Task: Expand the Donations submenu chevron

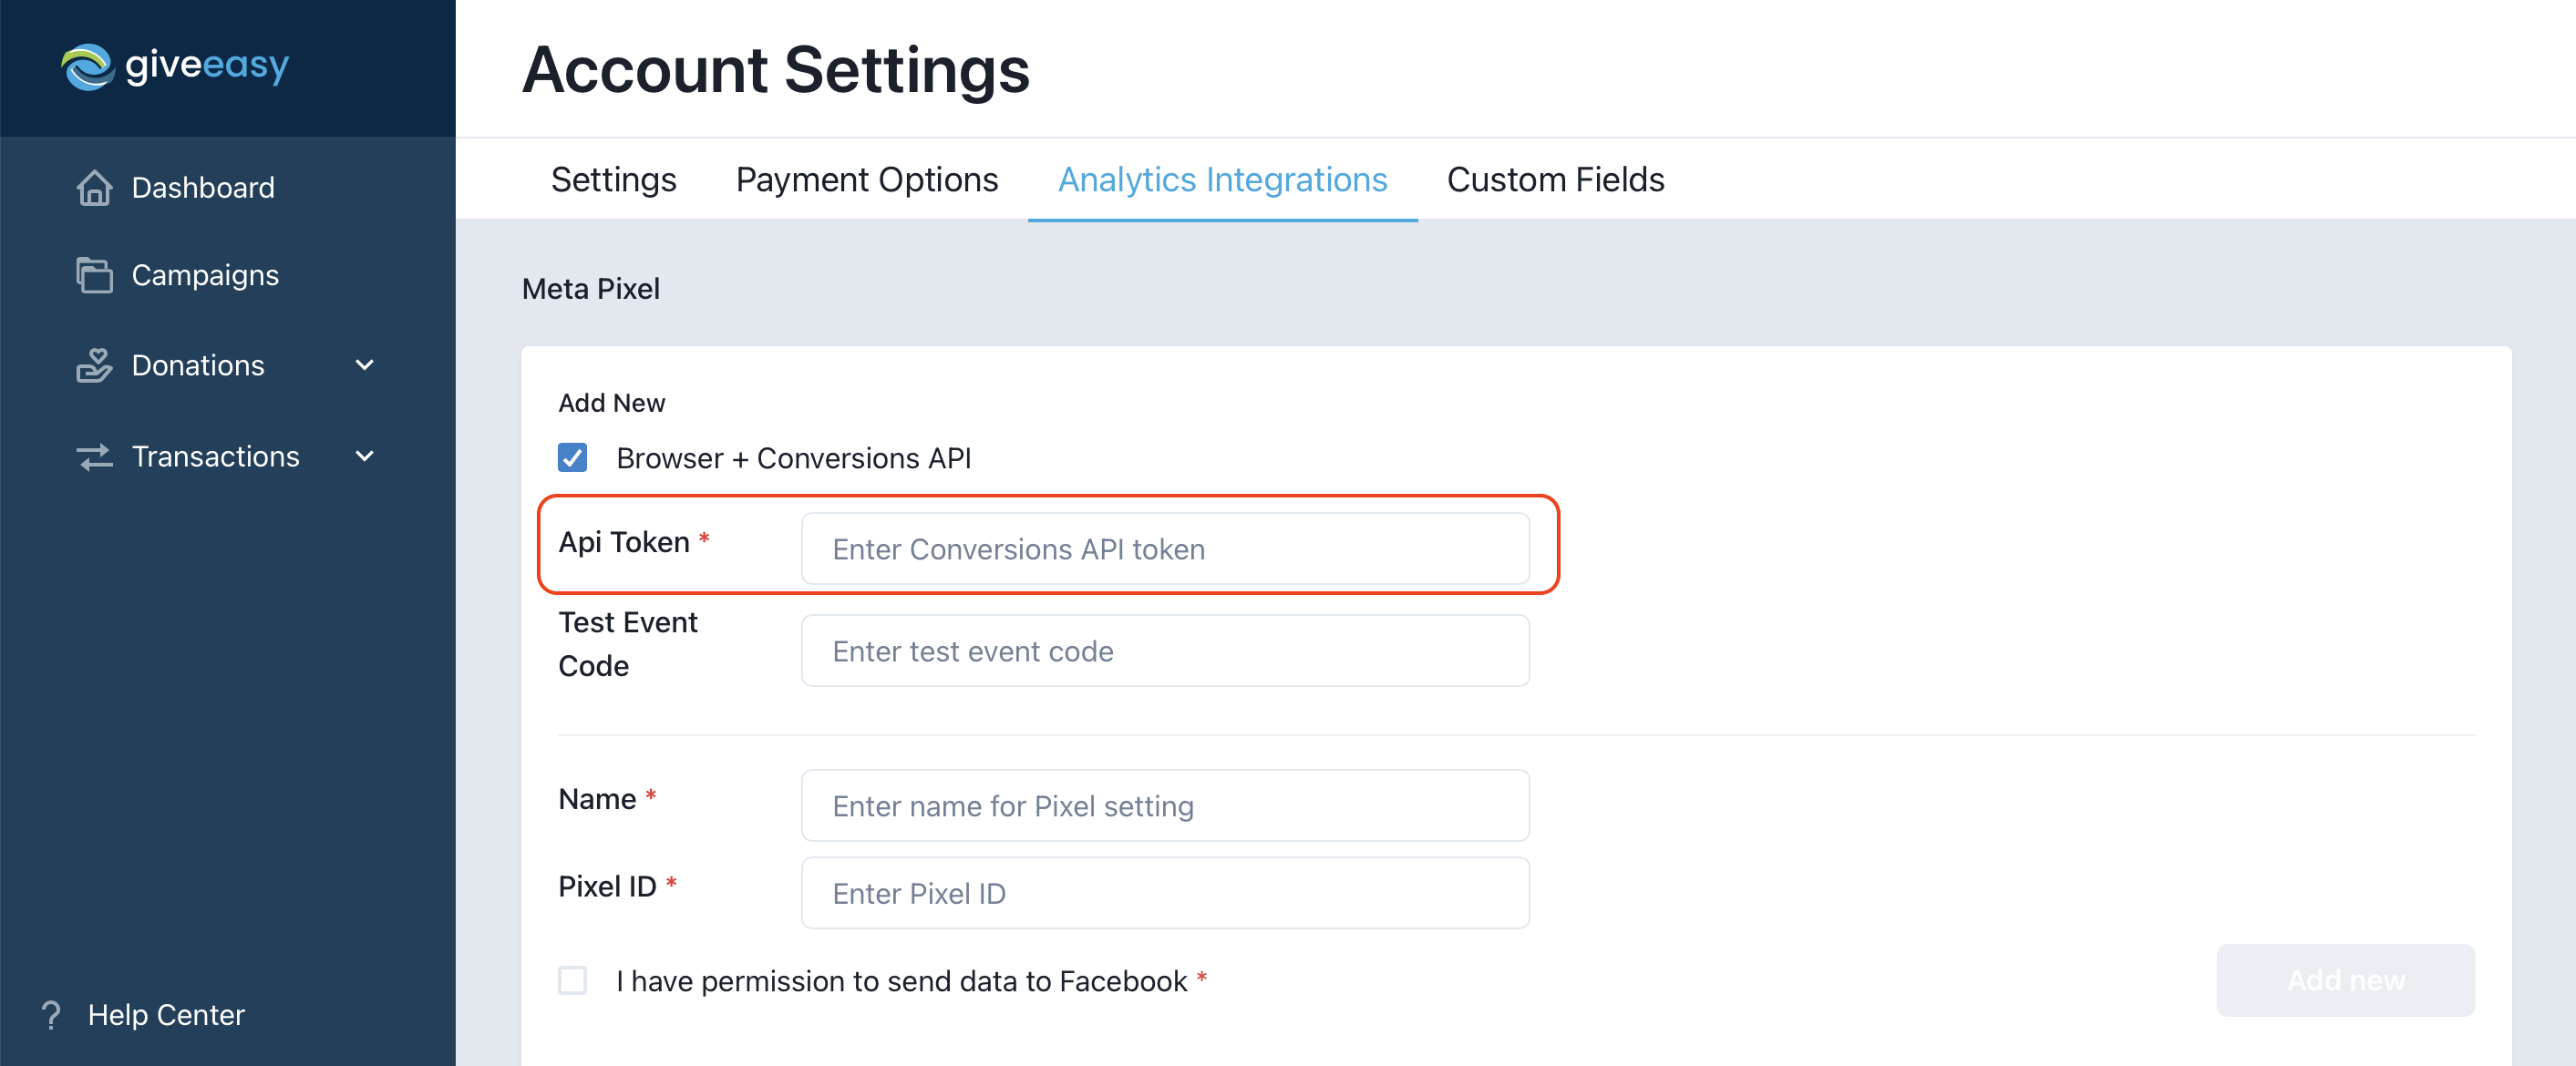Action: click(365, 366)
